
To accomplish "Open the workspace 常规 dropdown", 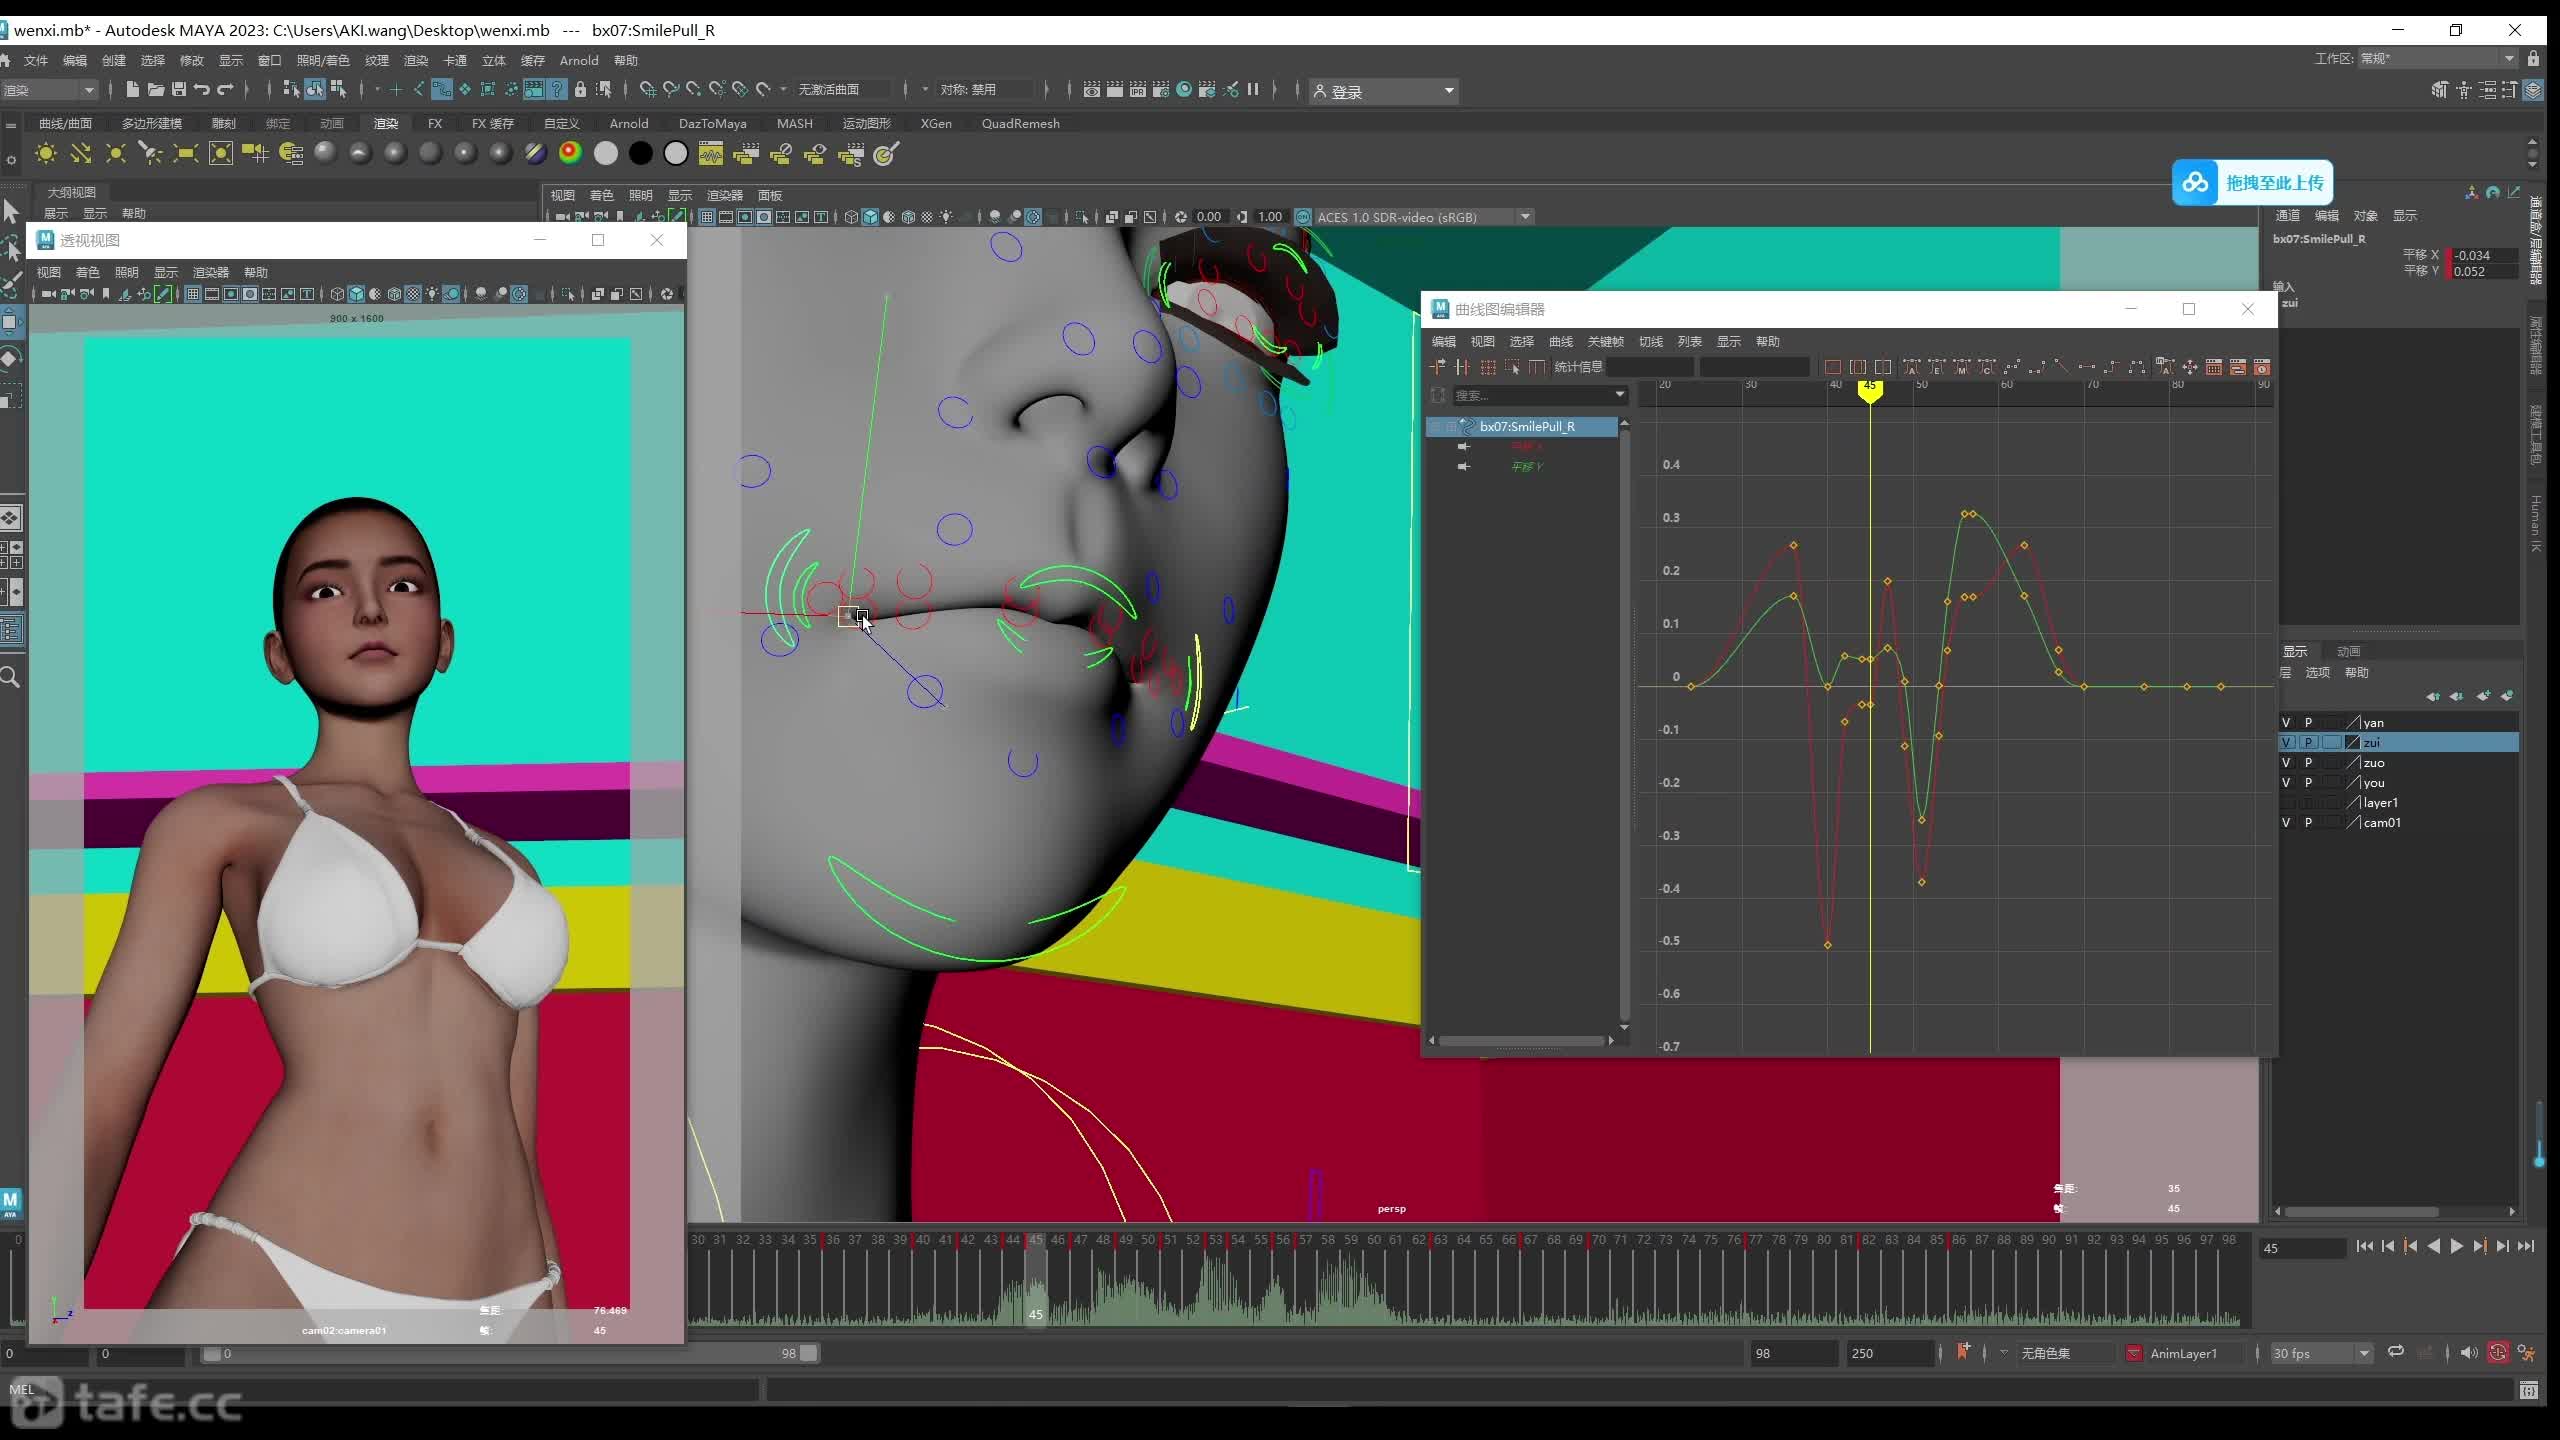I will click(2437, 58).
